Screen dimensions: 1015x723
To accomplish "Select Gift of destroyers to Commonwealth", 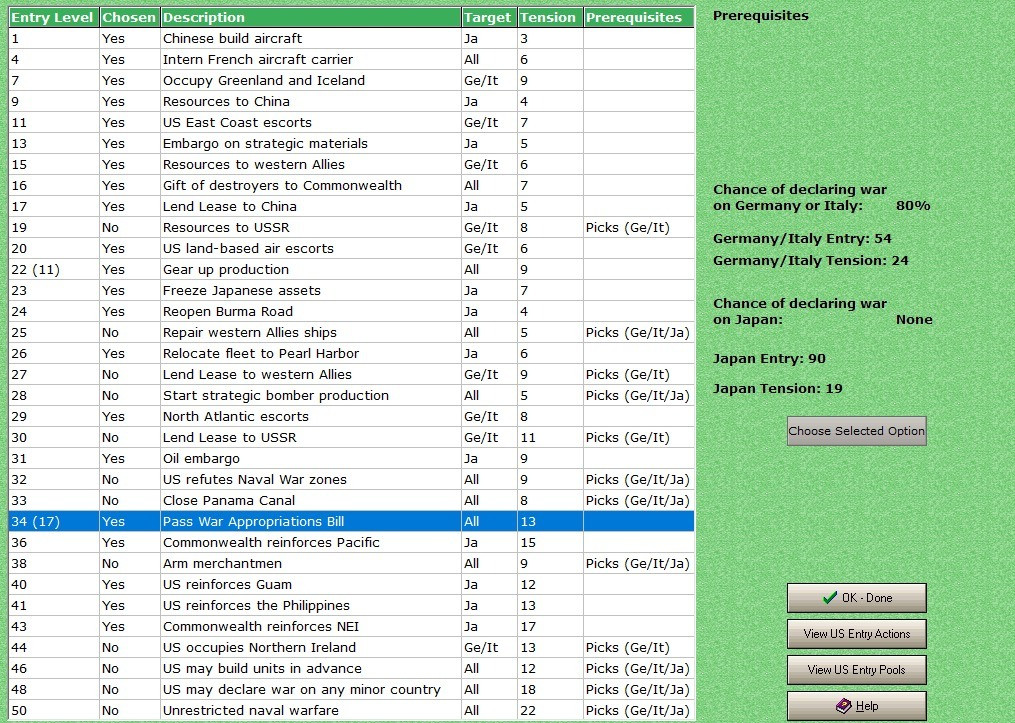I will click(x=351, y=185).
